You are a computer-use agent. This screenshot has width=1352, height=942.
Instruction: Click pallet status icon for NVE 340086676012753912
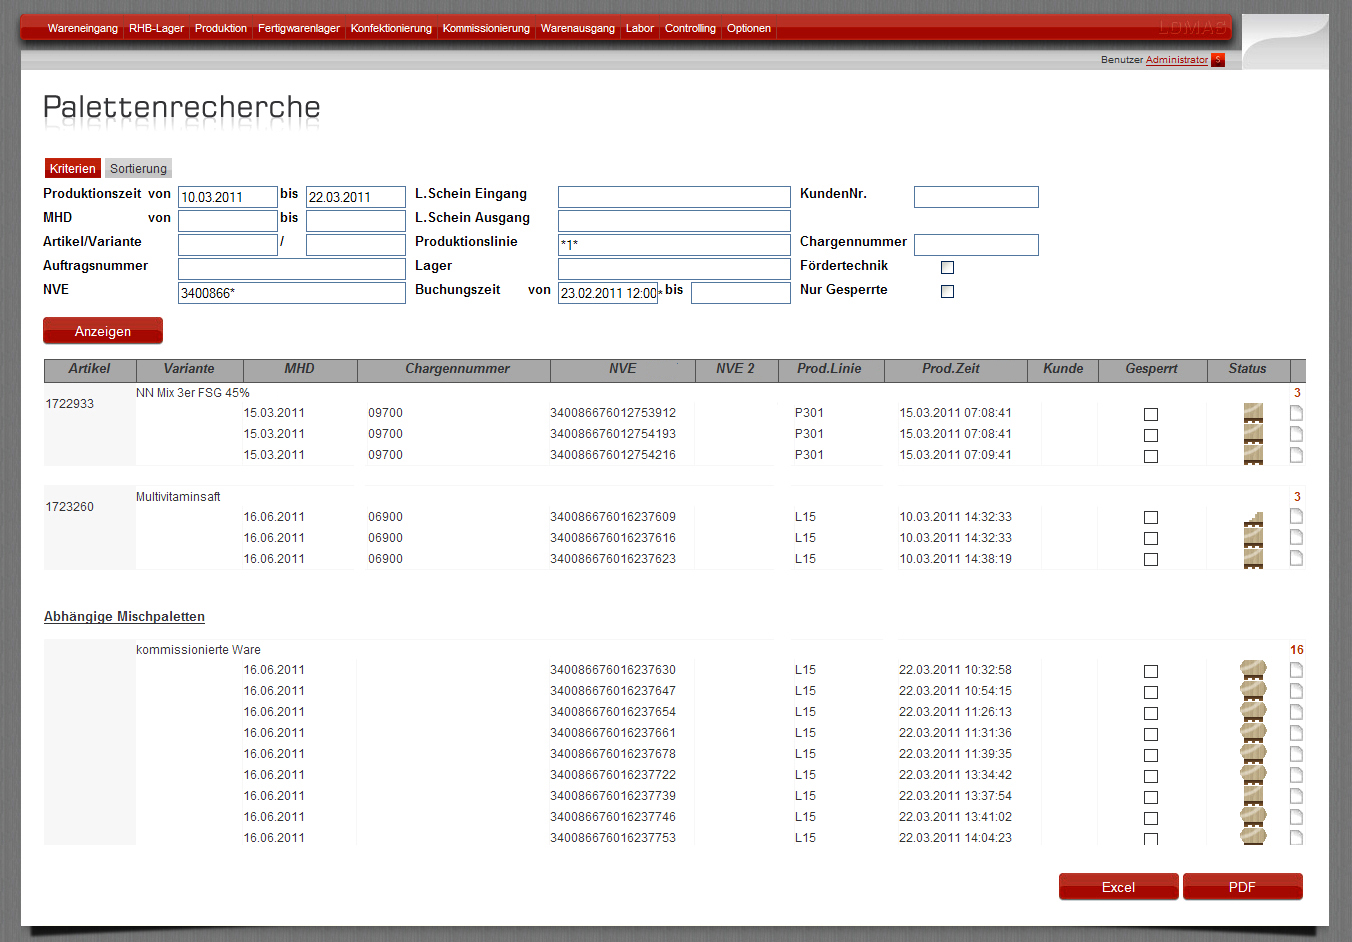(1253, 413)
